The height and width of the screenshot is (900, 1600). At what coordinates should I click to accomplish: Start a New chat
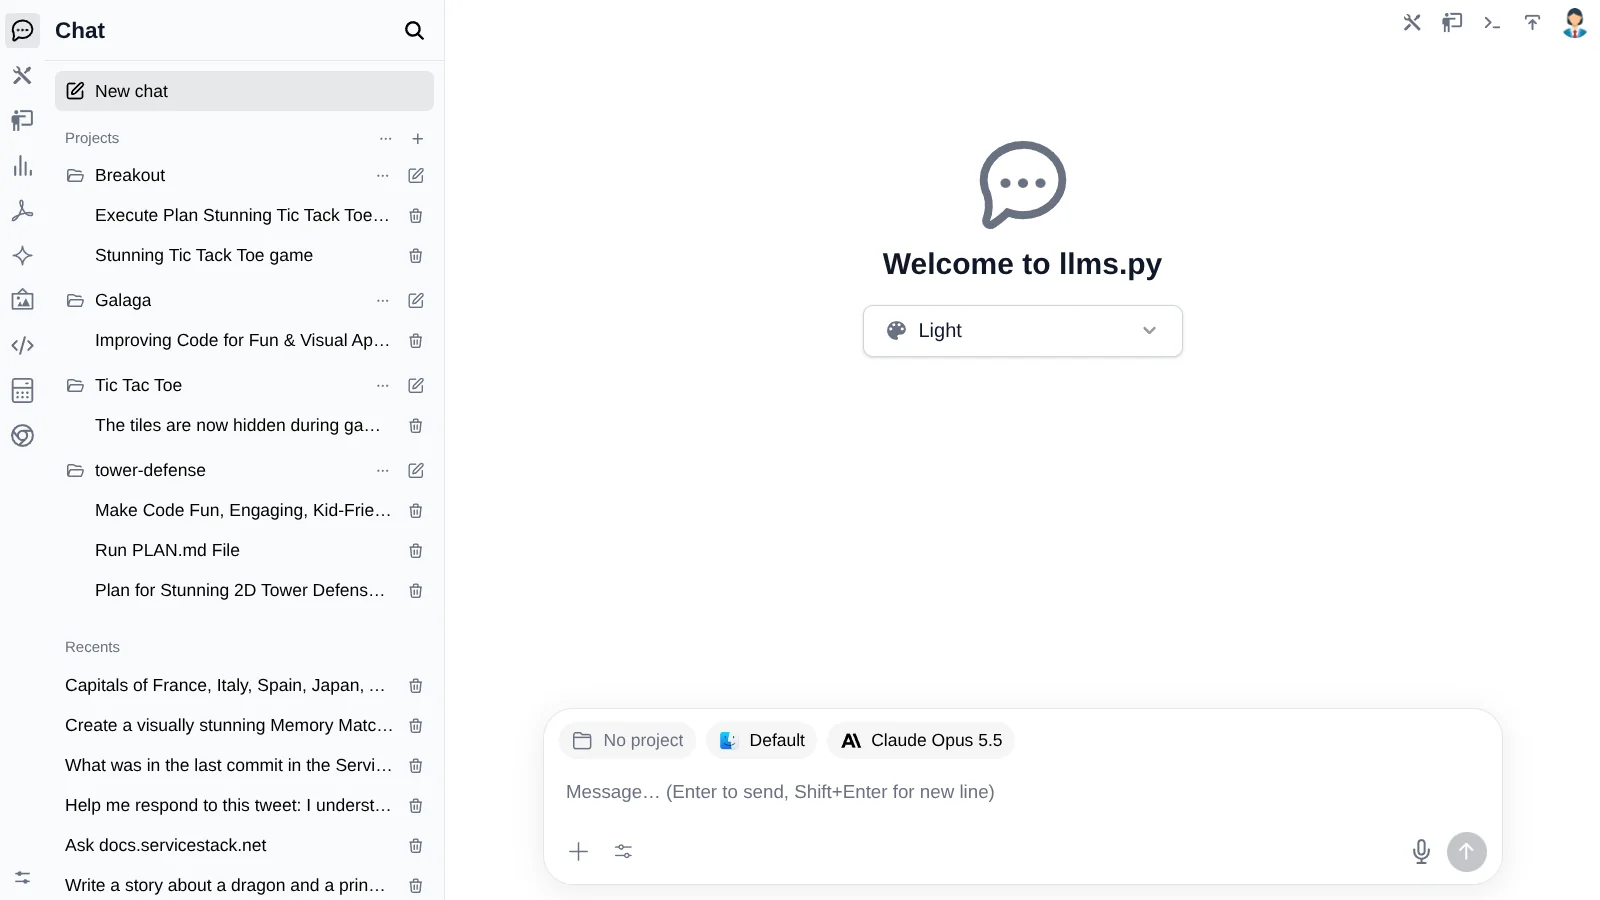244,91
